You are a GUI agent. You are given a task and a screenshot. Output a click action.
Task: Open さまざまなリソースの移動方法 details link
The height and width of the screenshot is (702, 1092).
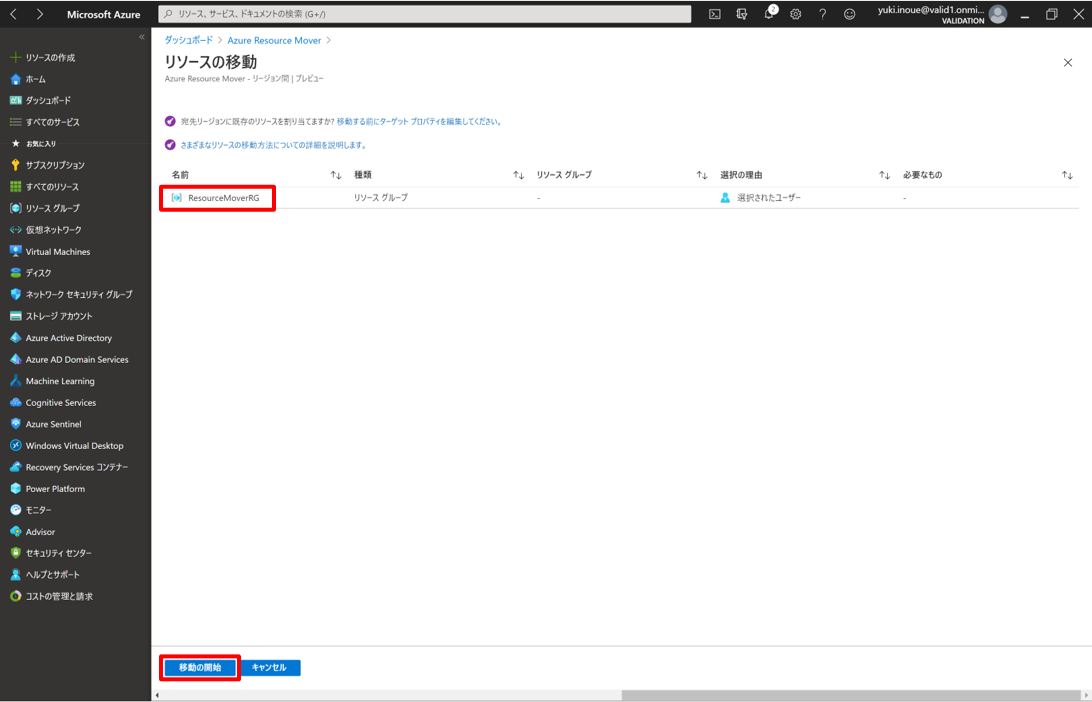274,146
